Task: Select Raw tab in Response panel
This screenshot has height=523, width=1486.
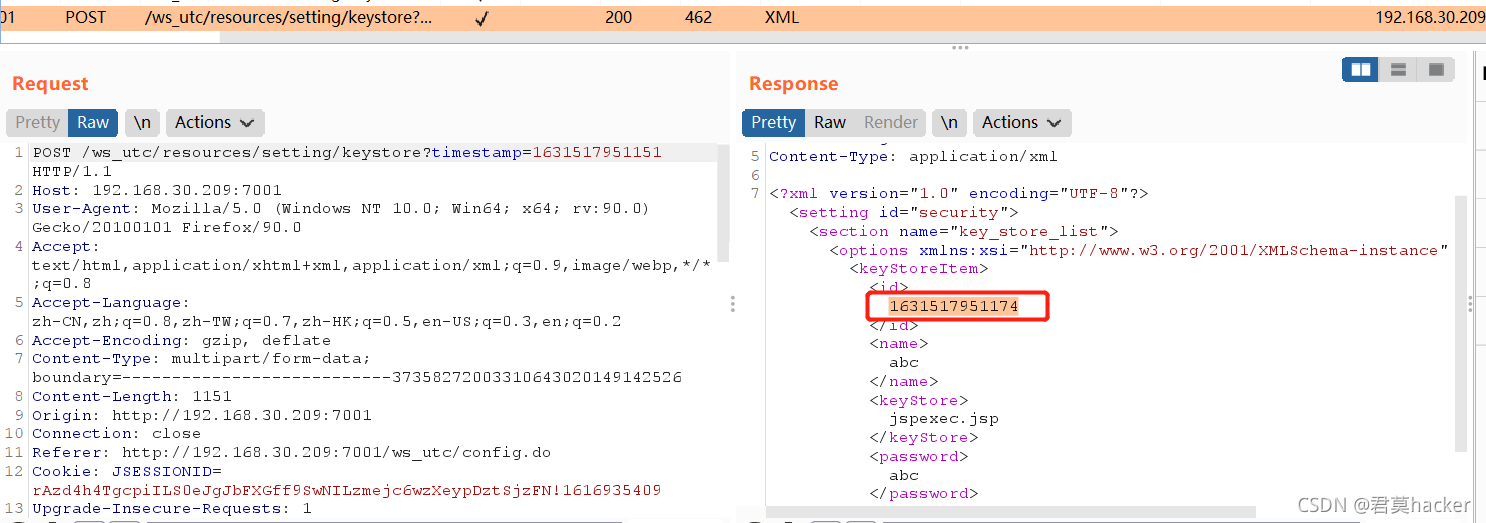Action: 830,122
